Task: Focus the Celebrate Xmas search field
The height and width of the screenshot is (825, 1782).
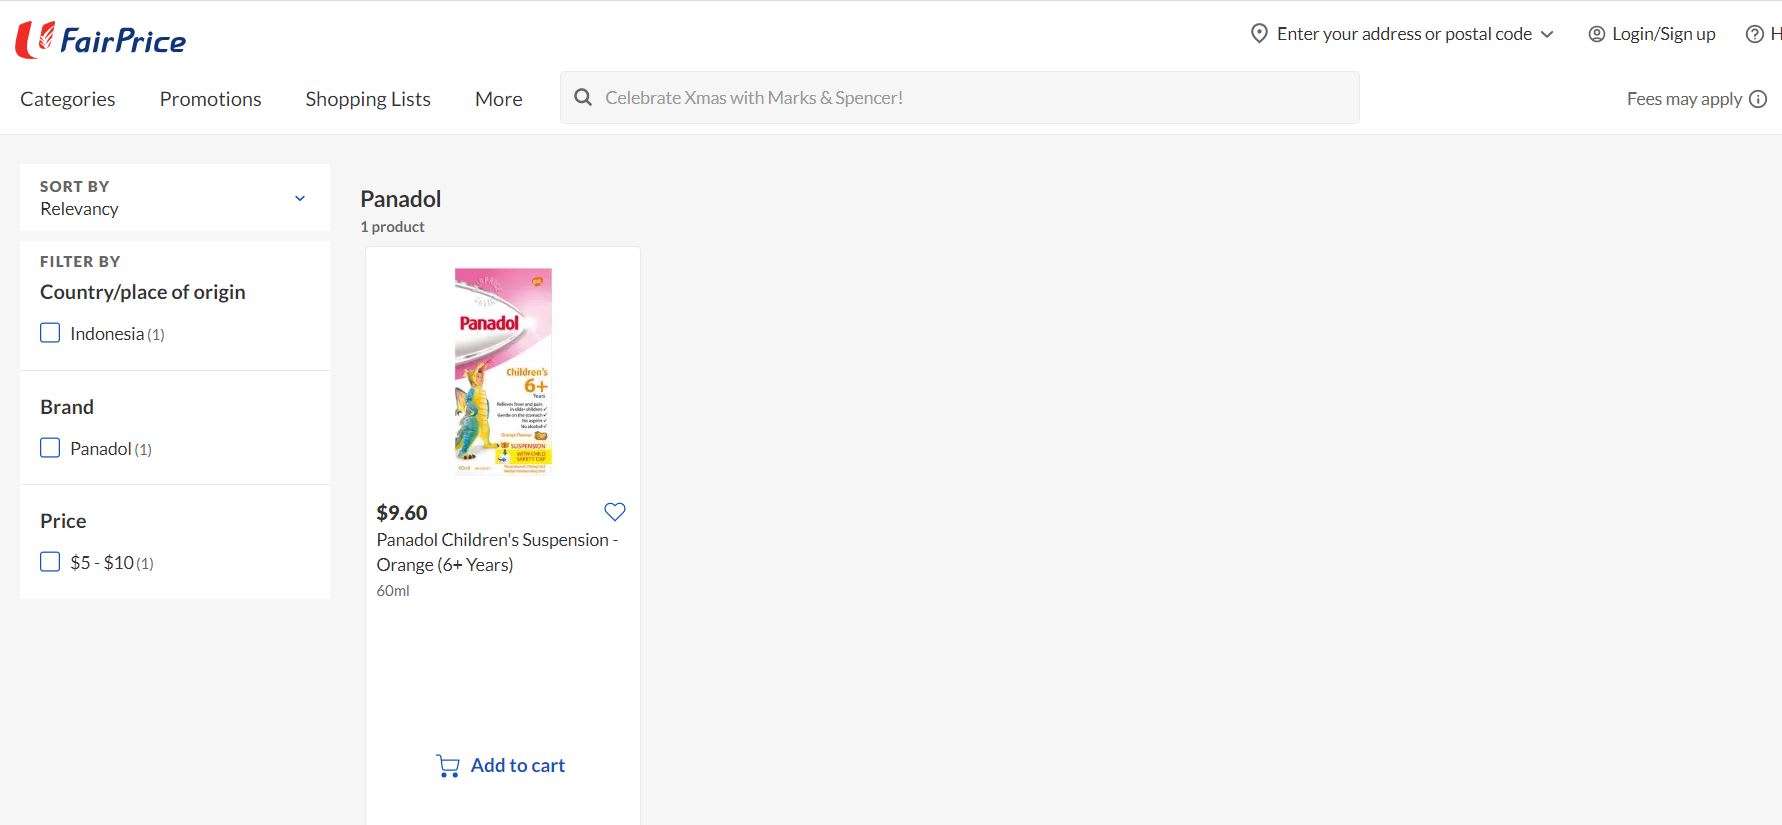Action: pos(960,98)
